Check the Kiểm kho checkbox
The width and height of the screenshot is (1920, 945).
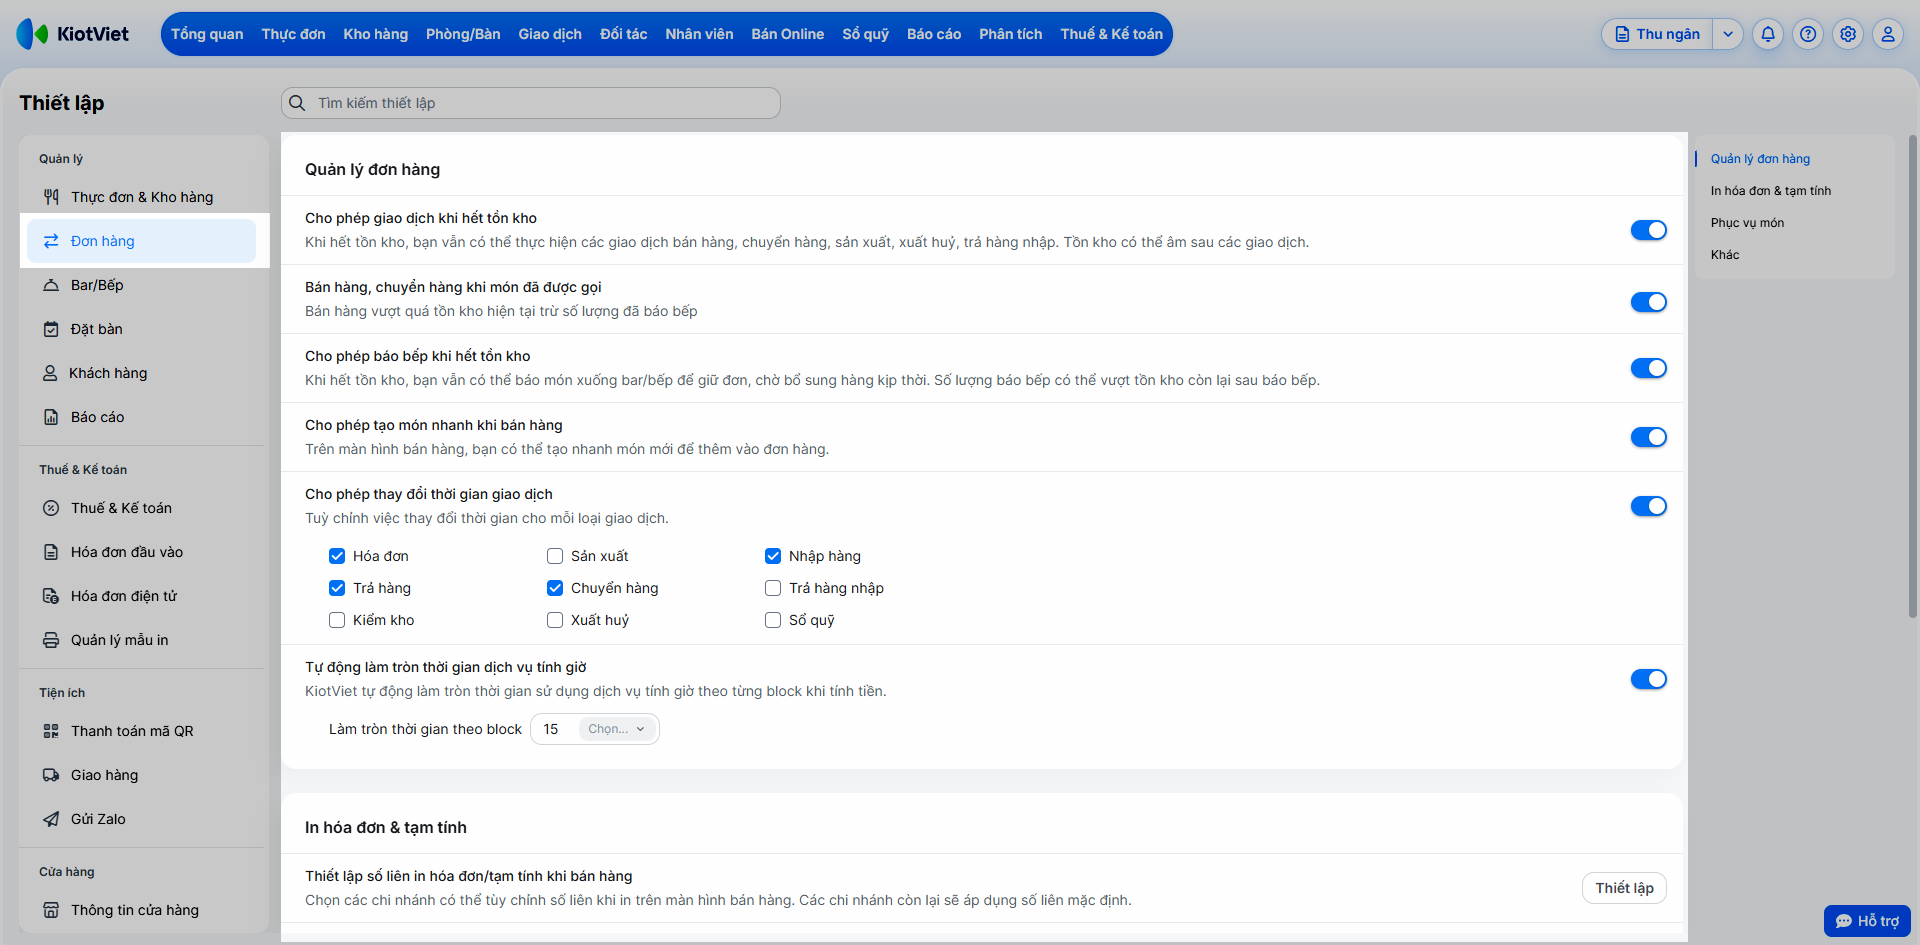coord(337,620)
